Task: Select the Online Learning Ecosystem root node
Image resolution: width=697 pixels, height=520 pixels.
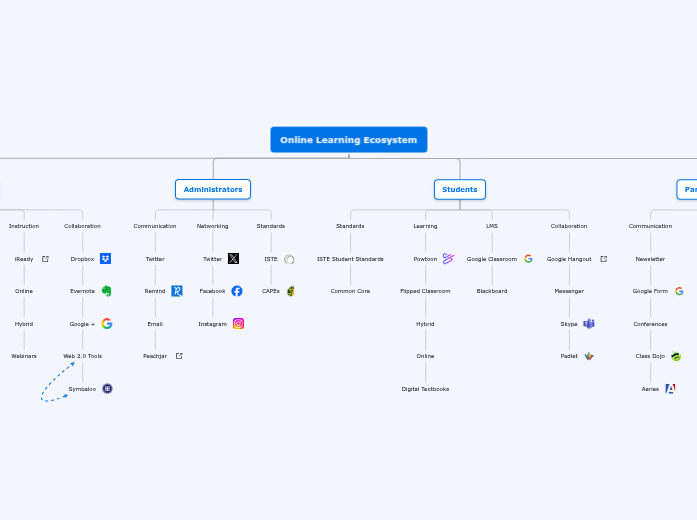Action: tap(349, 140)
